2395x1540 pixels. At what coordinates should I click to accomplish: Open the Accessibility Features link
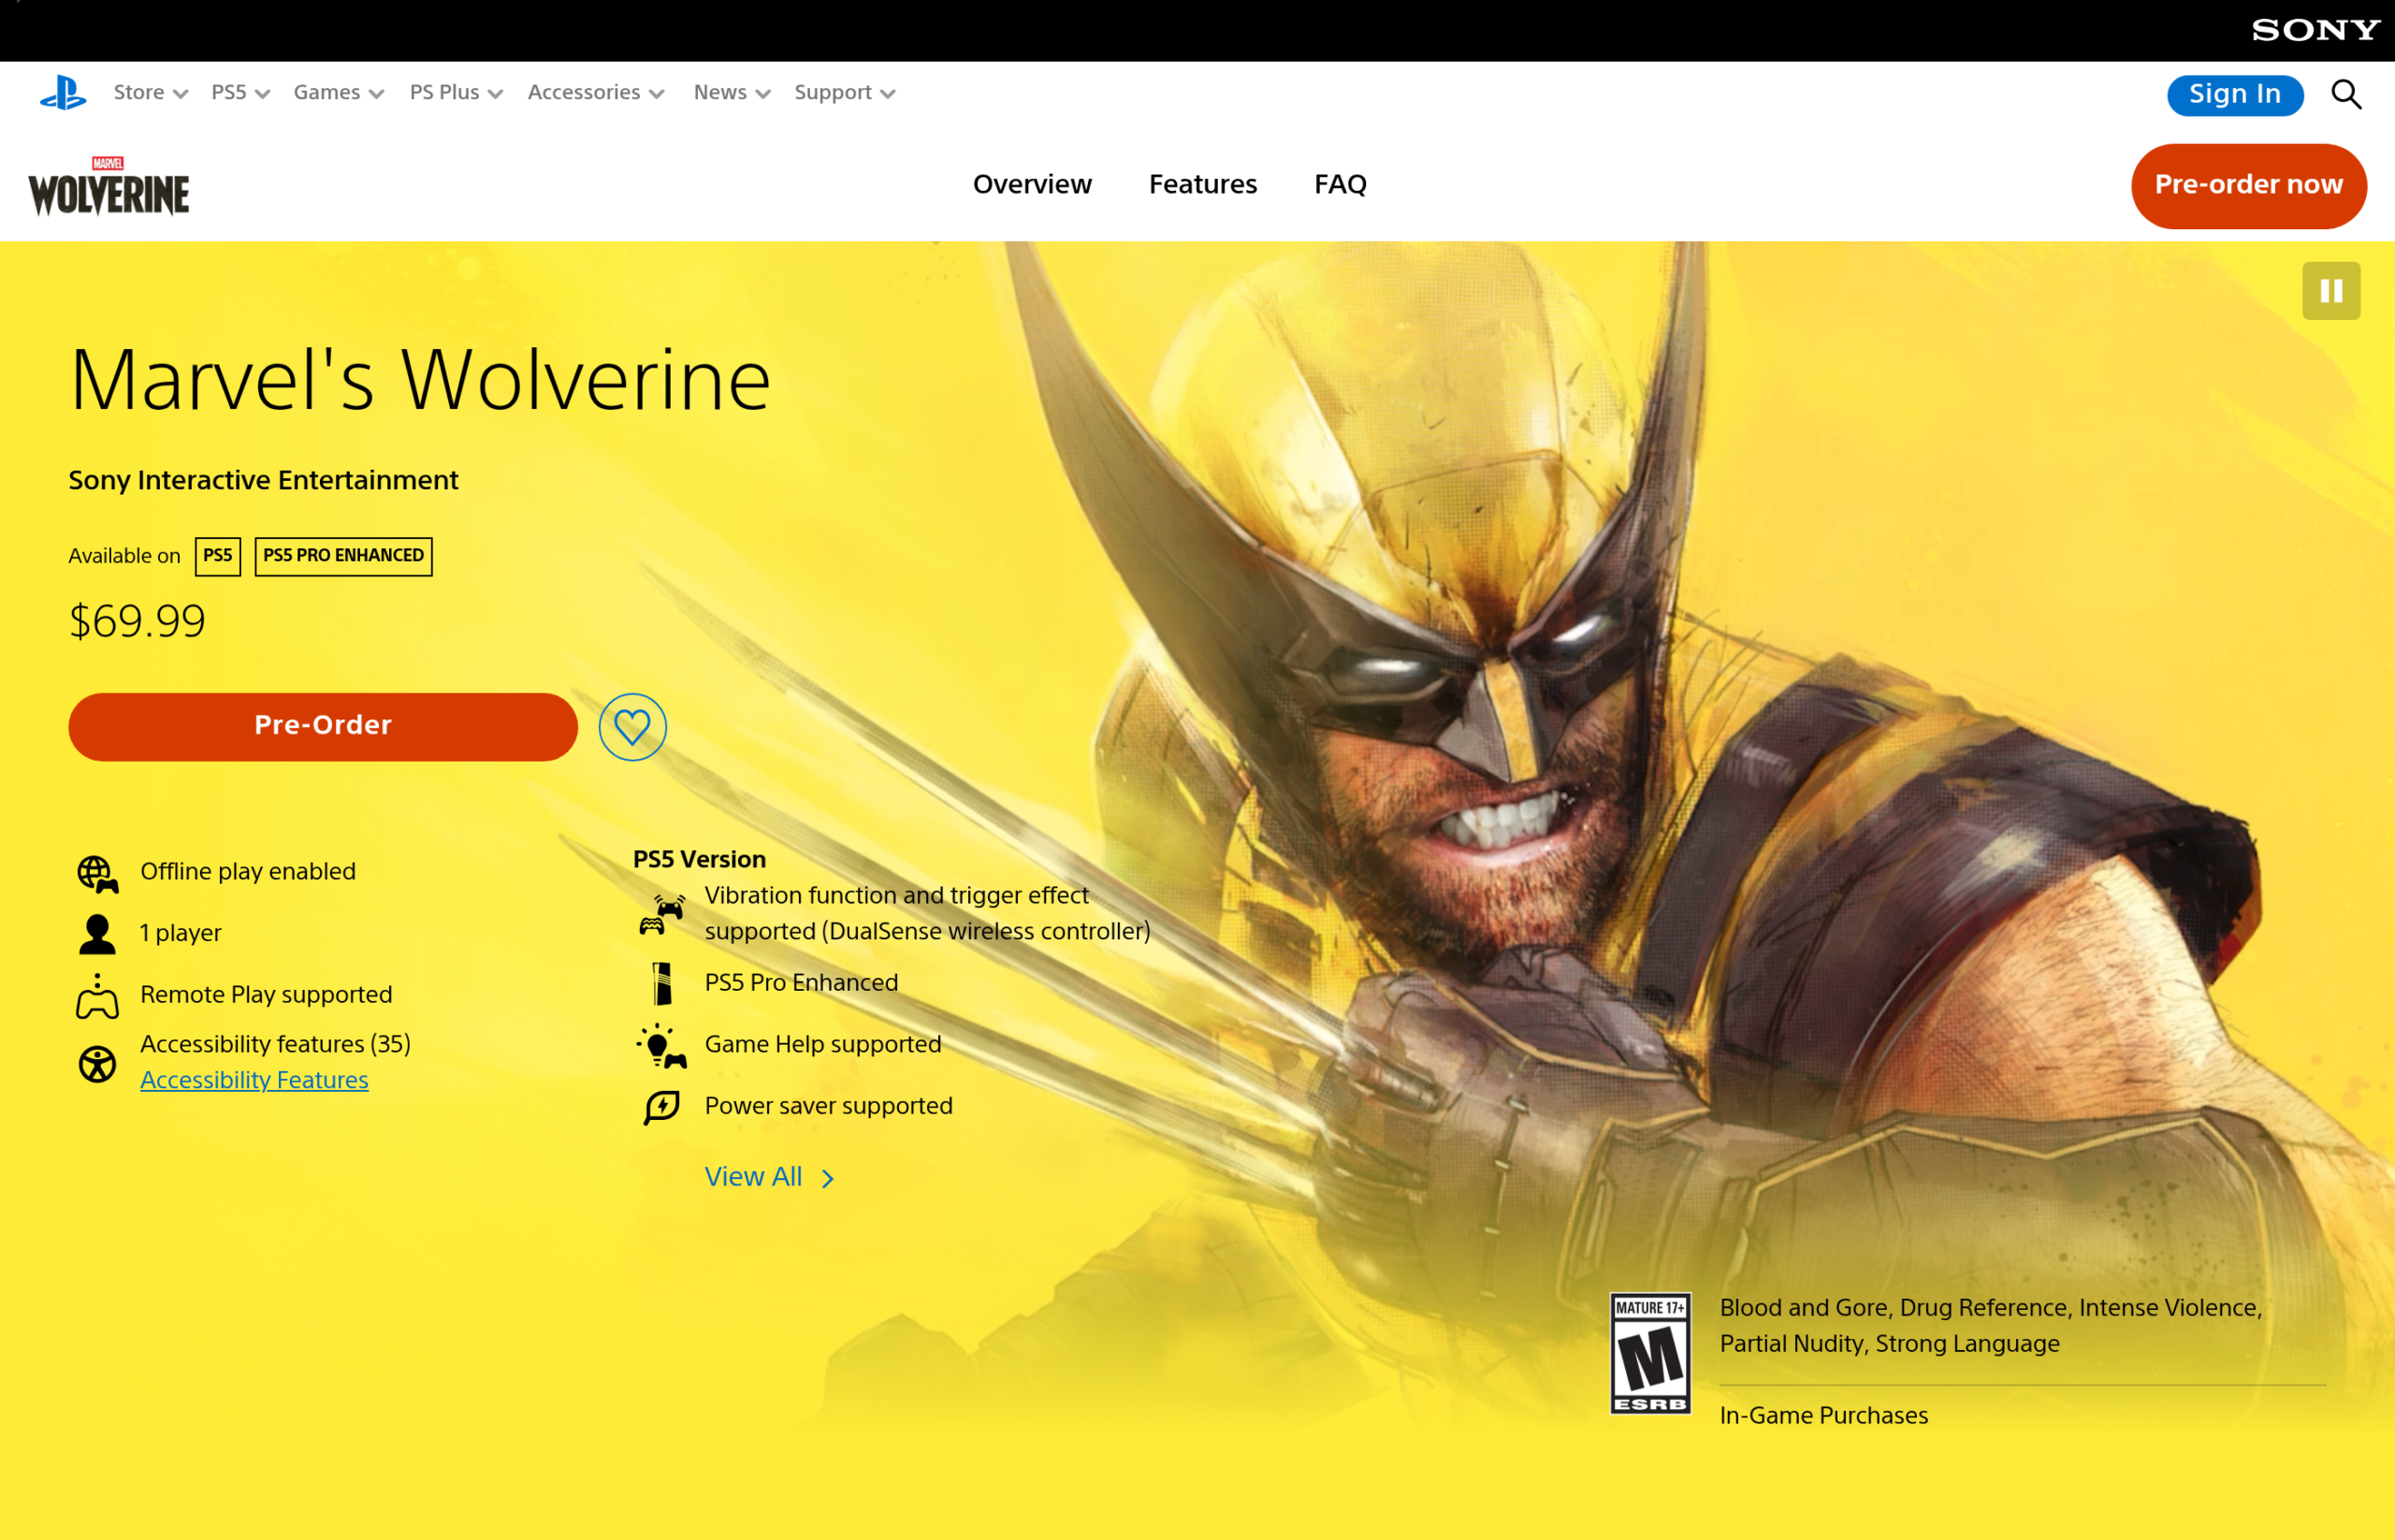coord(254,1081)
